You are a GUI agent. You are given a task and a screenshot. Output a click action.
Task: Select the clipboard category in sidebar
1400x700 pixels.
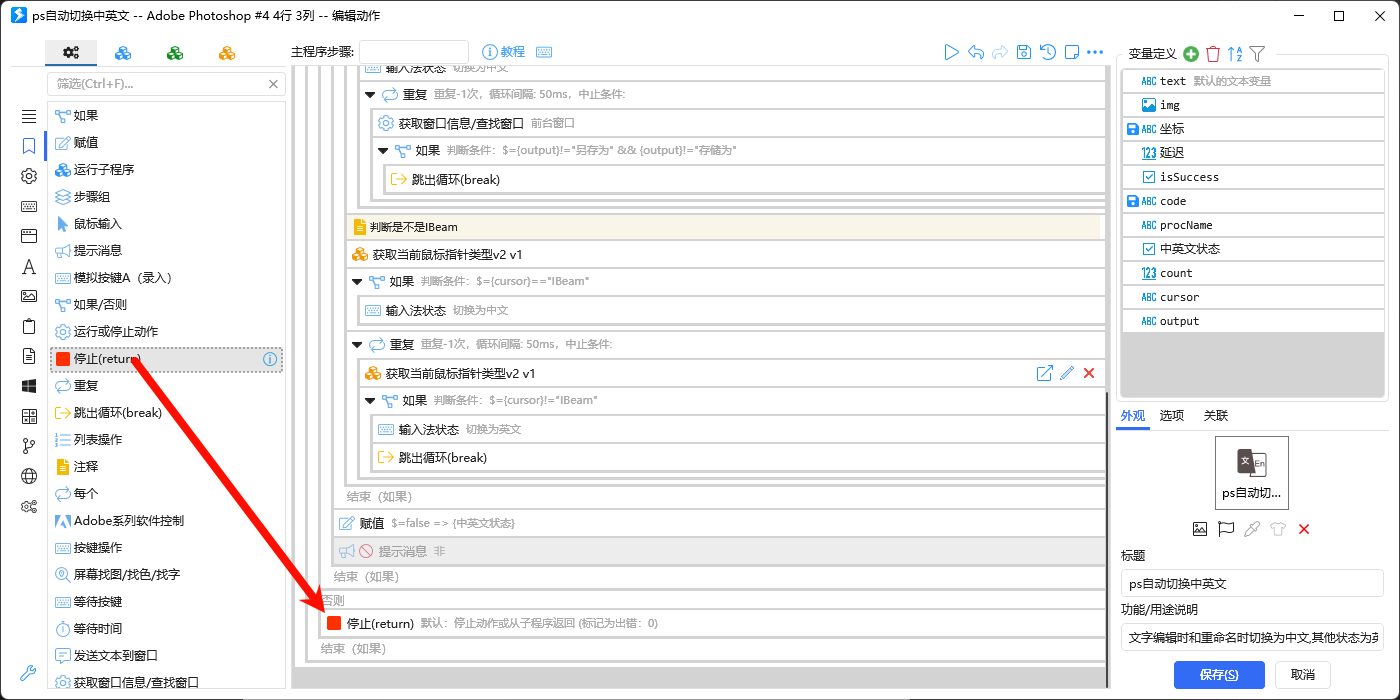pos(29,326)
